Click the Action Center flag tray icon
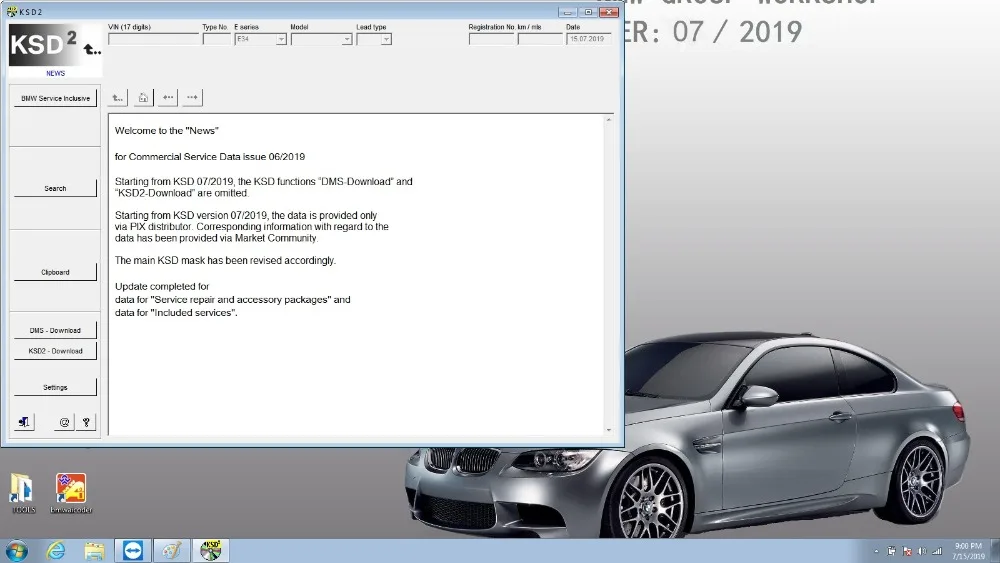The width and height of the screenshot is (1000, 563). pos(906,552)
